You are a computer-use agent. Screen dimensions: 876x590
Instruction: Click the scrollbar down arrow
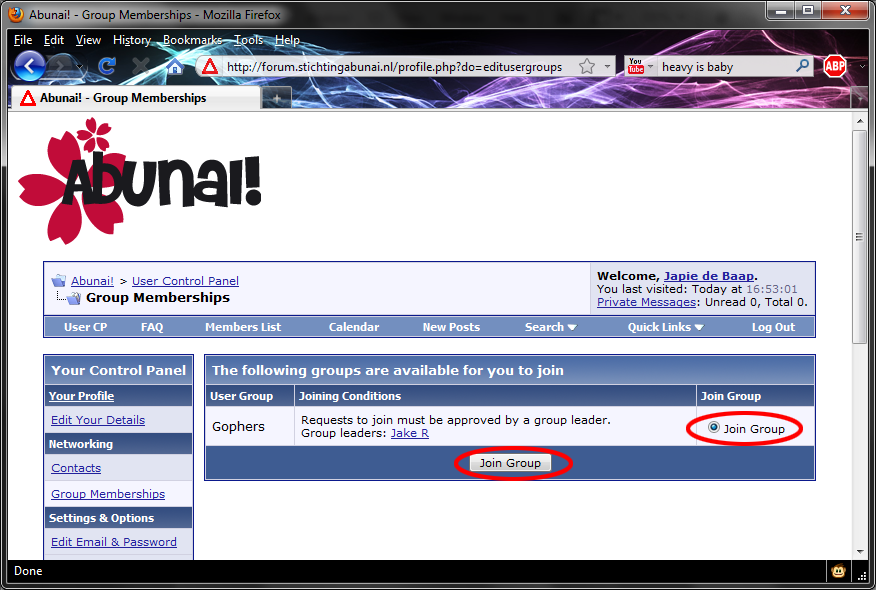pyautogui.click(x=859, y=552)
